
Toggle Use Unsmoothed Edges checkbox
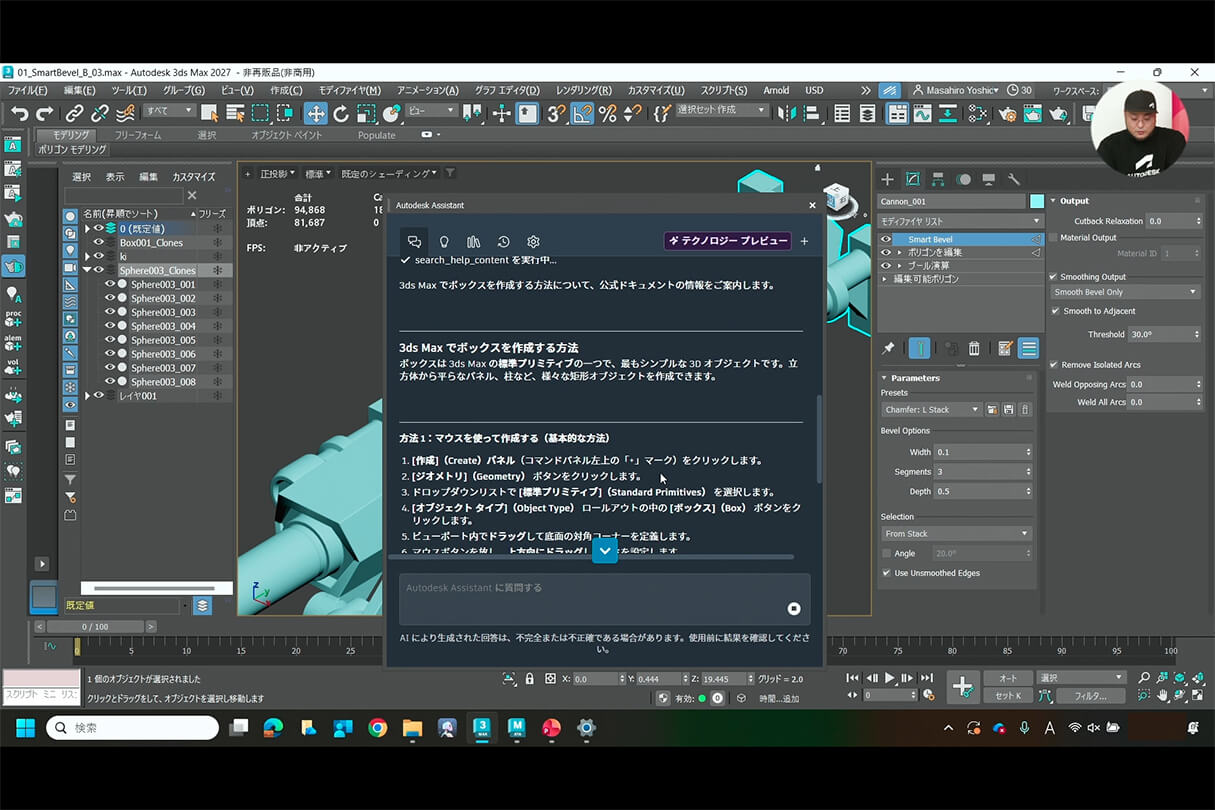click(x=886, y=573)
